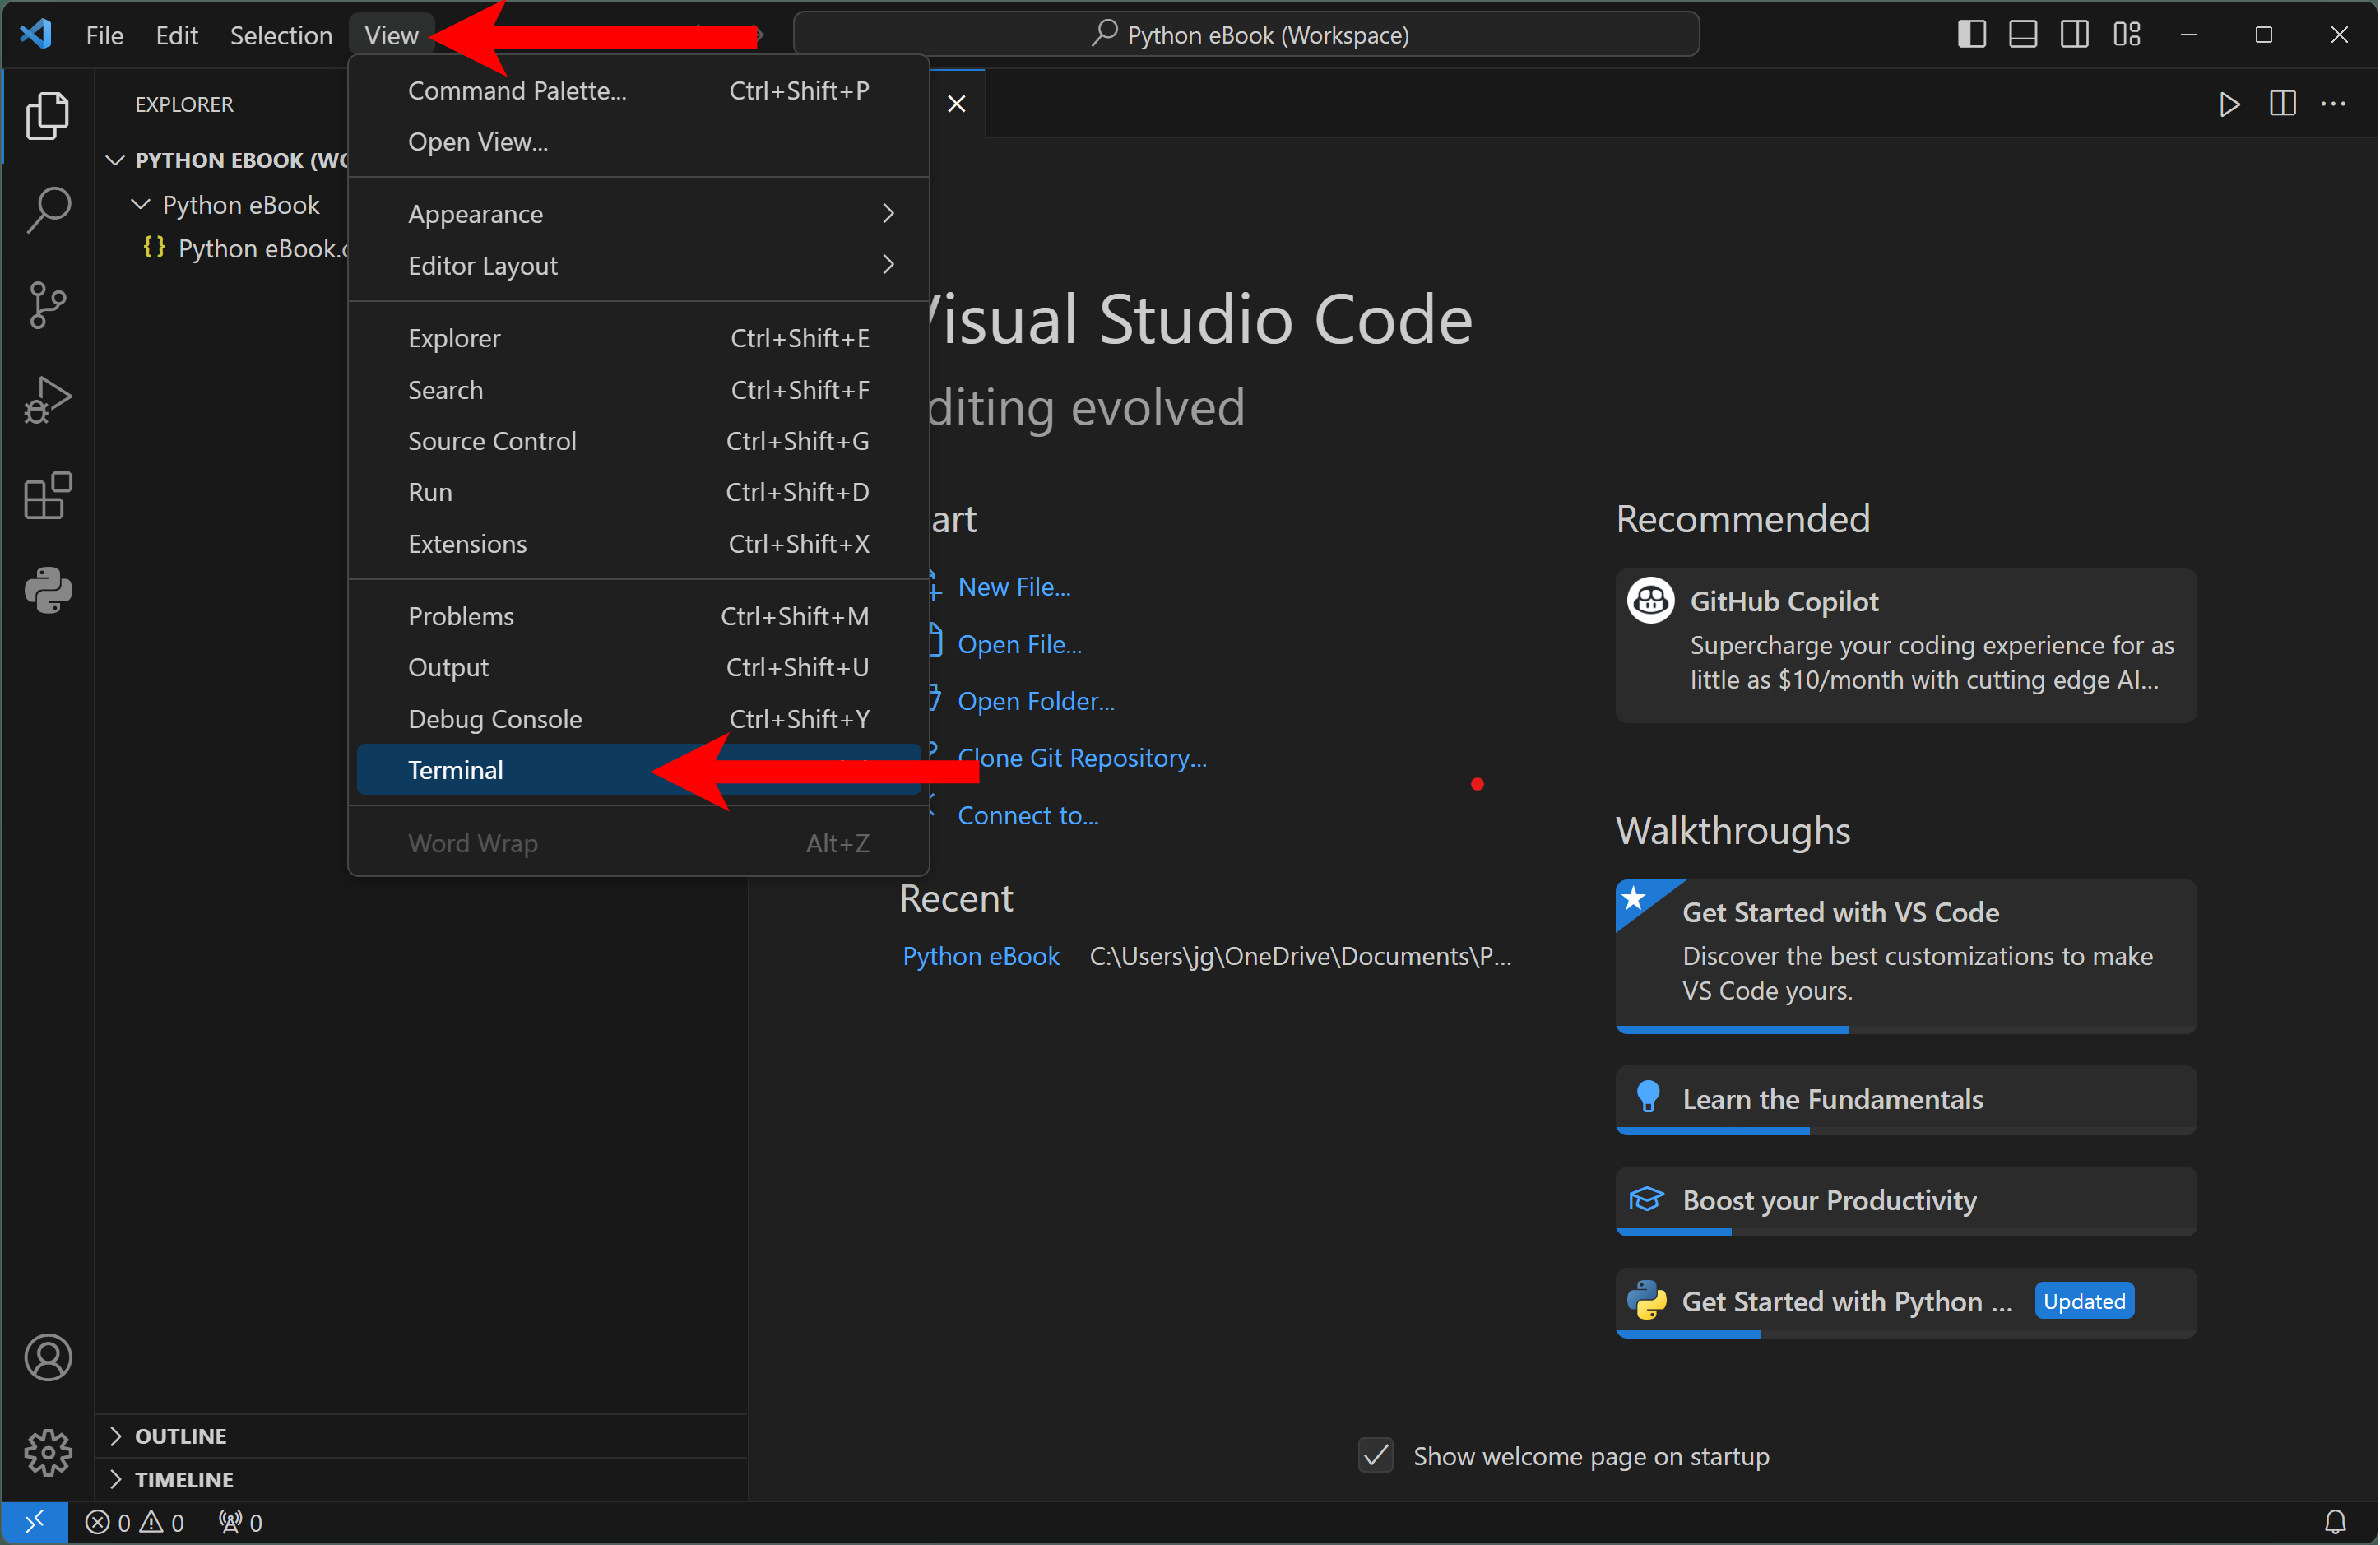Open the notifications bell
The width and height of the screenshot is (2380, 1545).
click(x=2335, y=1522)
